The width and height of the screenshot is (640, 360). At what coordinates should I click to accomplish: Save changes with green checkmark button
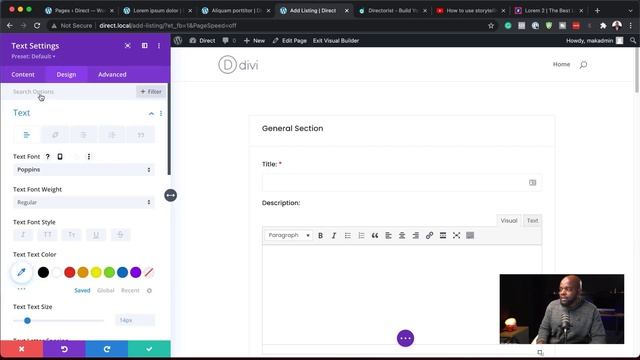(x=149, y=349)
